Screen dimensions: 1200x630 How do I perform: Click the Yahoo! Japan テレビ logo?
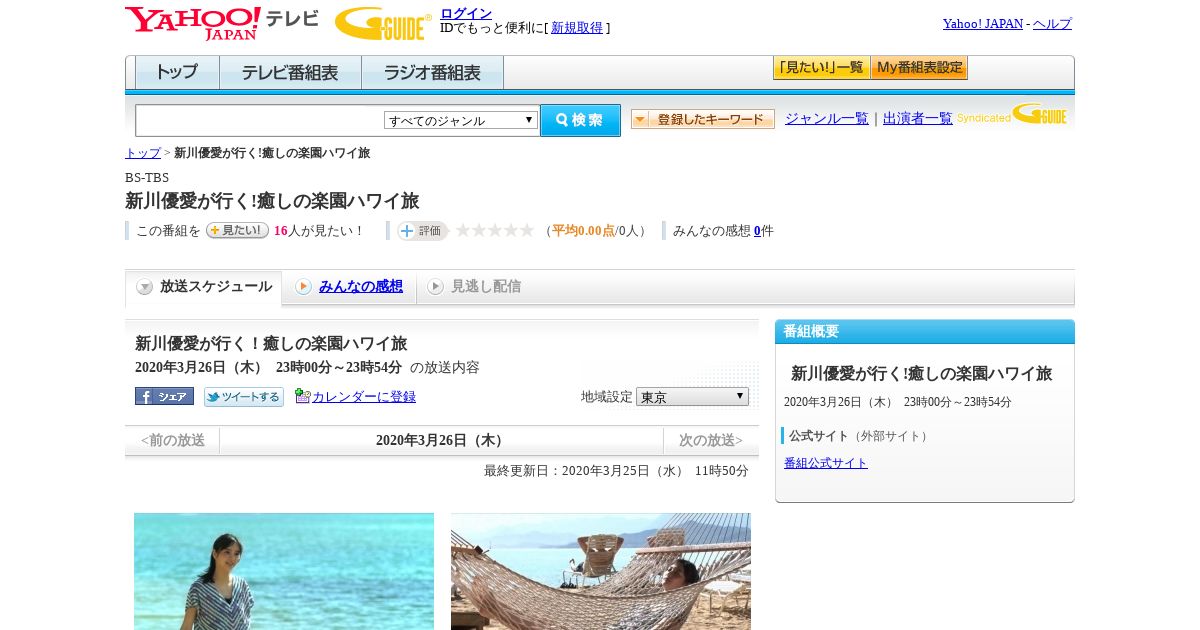[x=222, y=23]
